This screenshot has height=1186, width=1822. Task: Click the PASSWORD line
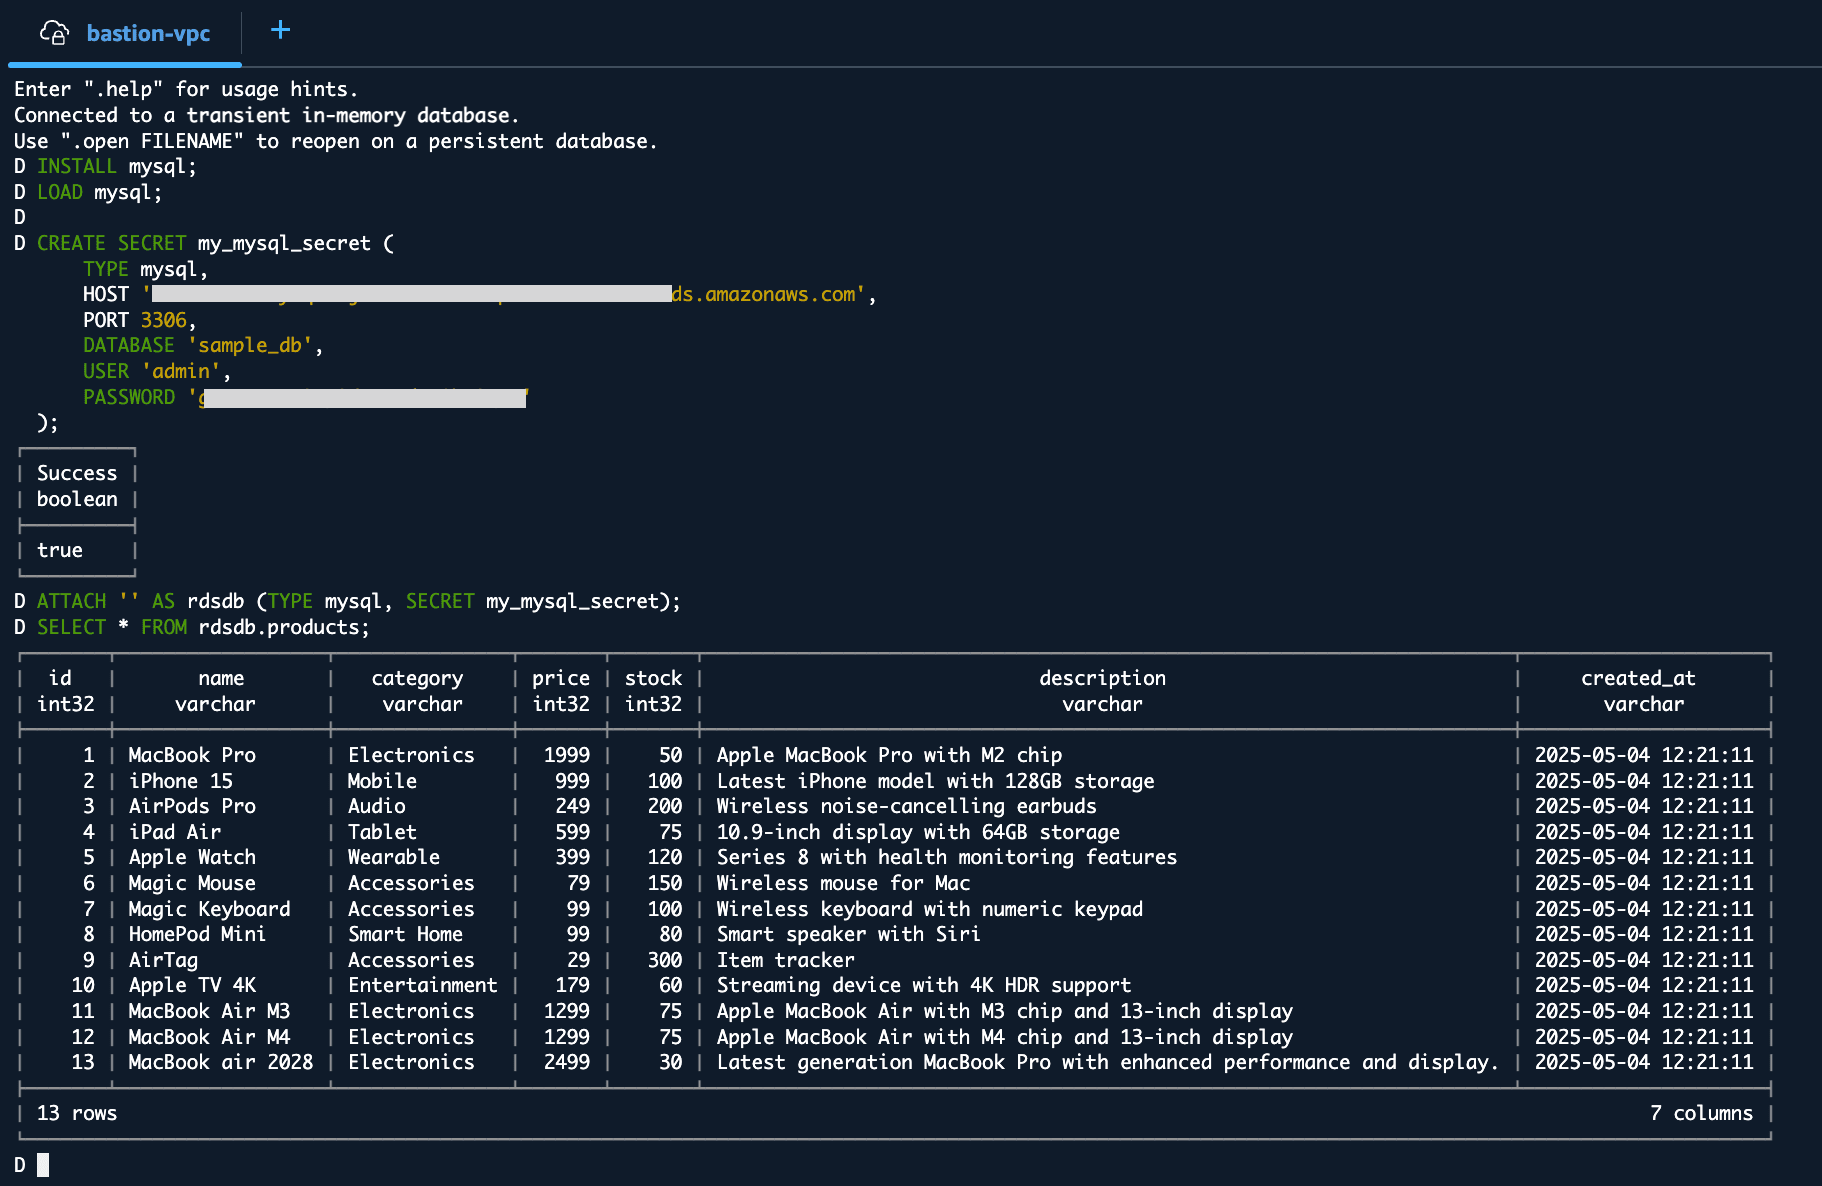click(x=306, y=397)
